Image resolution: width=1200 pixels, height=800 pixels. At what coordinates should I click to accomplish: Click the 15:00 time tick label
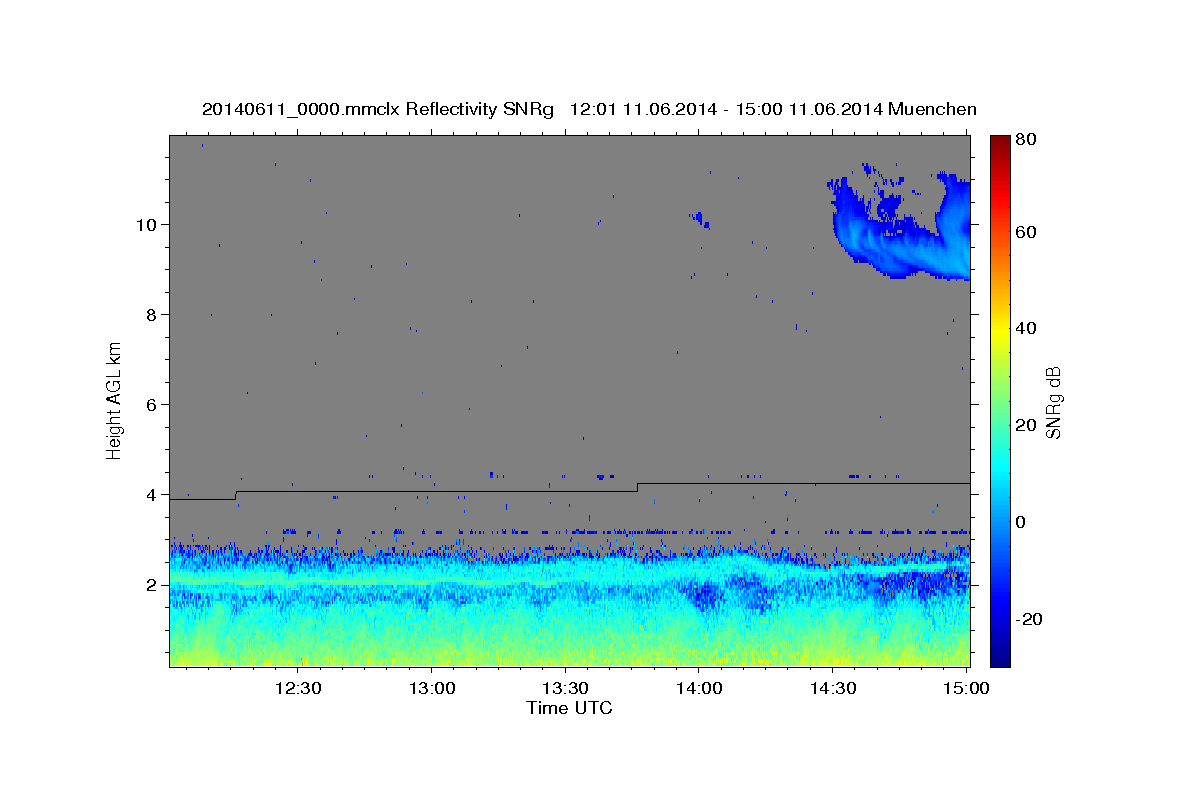pyautogui.click(x=965, y=688)
